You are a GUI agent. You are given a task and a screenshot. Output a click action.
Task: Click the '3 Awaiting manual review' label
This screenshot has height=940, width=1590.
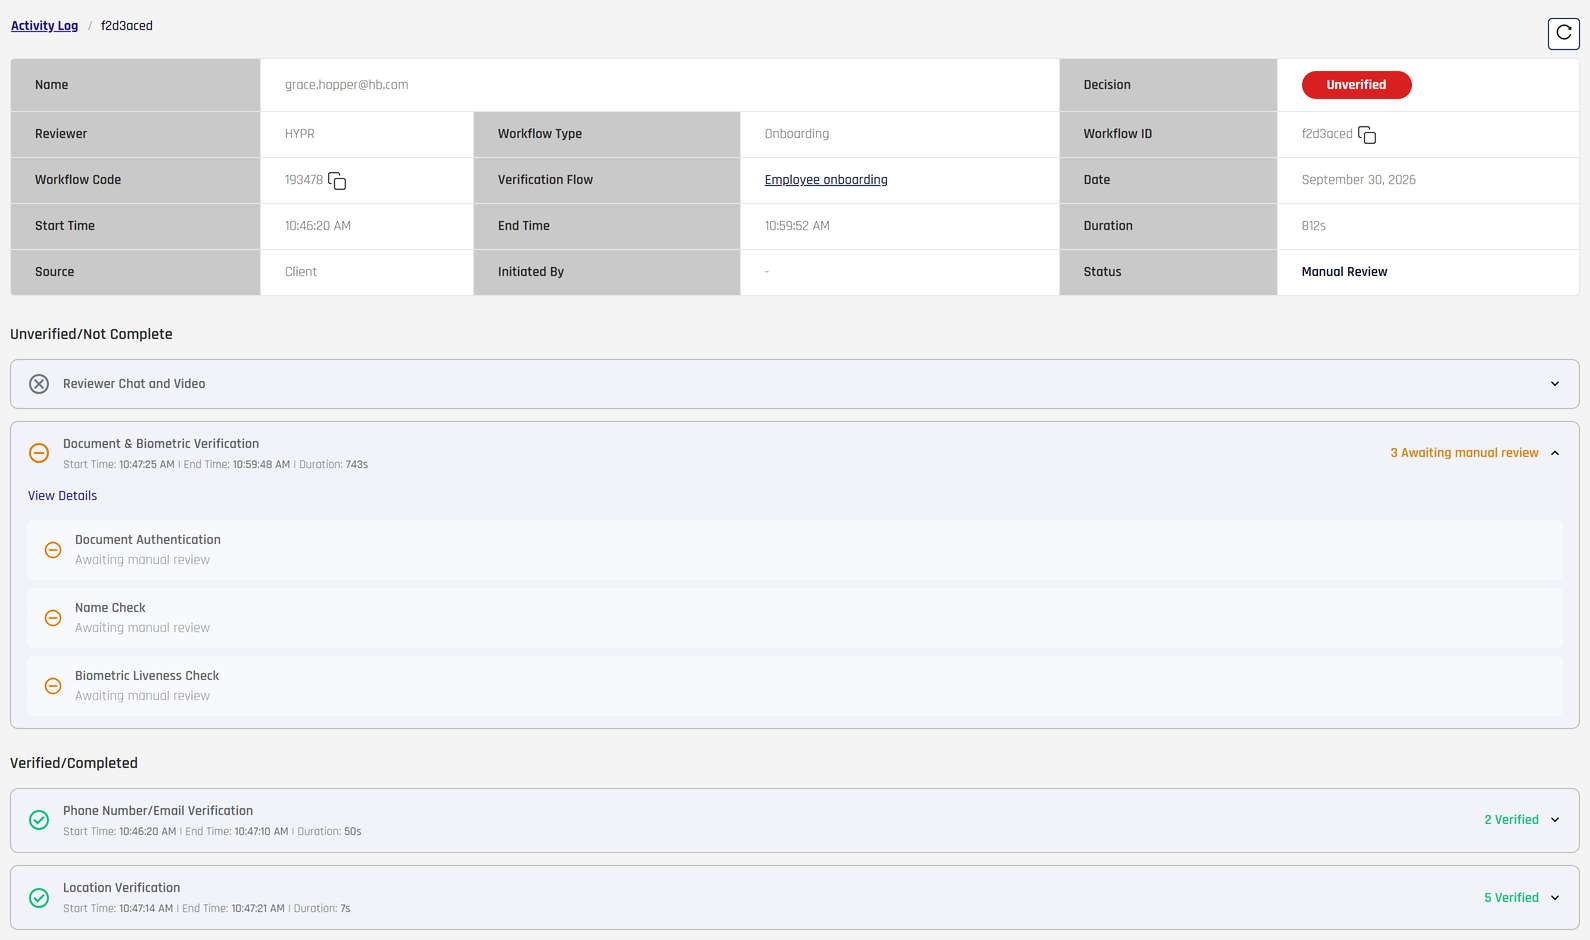point(1464,453)
